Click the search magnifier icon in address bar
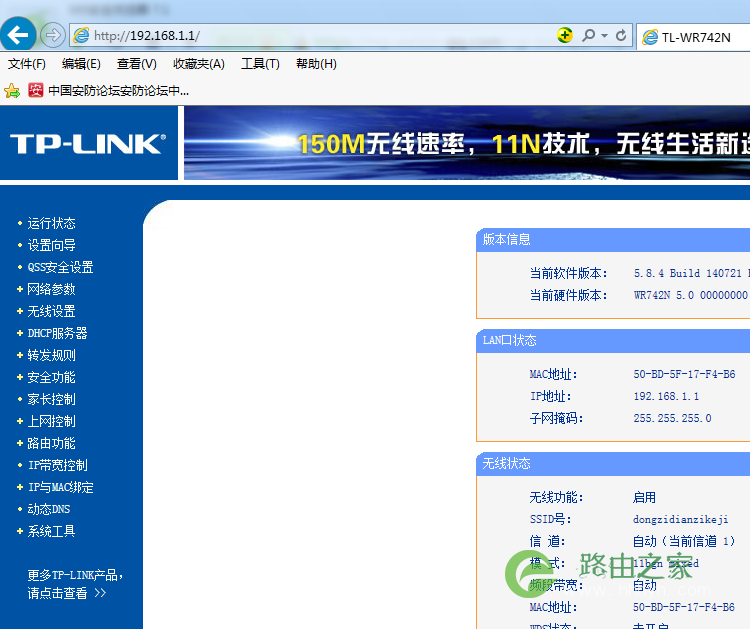 tap(588, 35)
